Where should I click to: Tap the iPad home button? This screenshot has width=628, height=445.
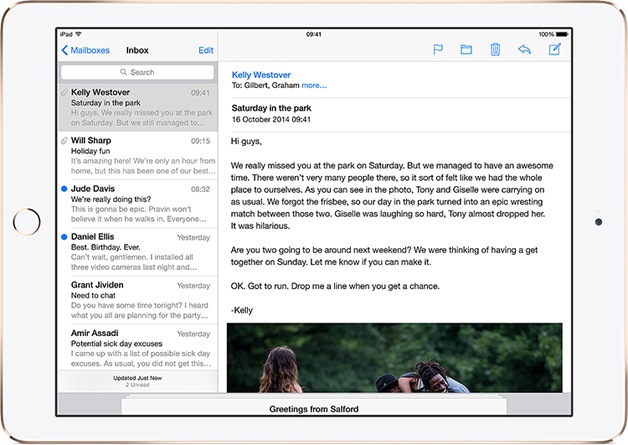coord(27,221)
